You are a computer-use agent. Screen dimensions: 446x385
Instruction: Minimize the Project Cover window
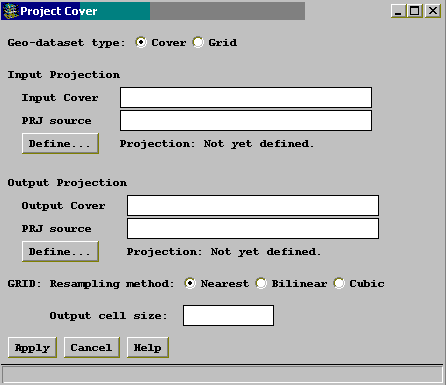point(398,11)
